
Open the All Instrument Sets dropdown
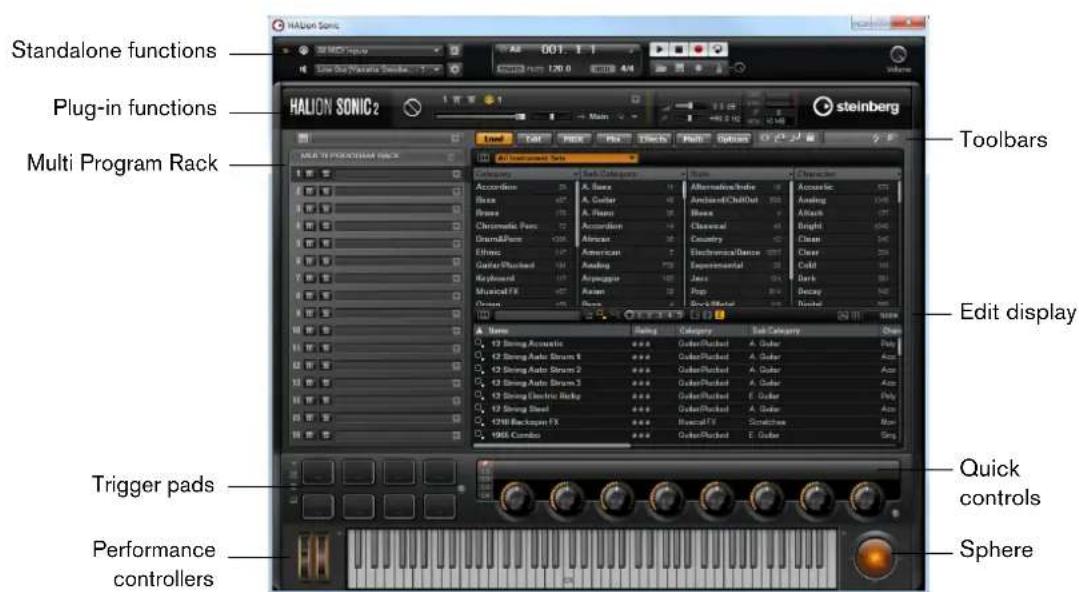click(x=566, y=158)
